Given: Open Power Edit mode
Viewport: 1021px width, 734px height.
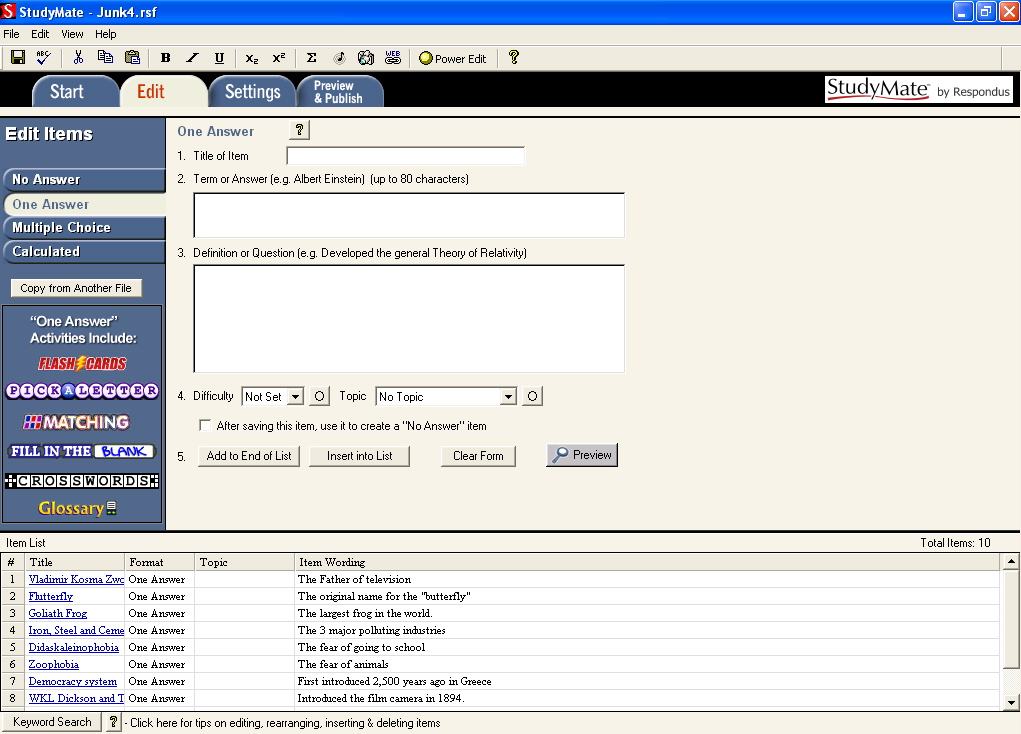Looking at the screenshot, I should coord(453,59).
